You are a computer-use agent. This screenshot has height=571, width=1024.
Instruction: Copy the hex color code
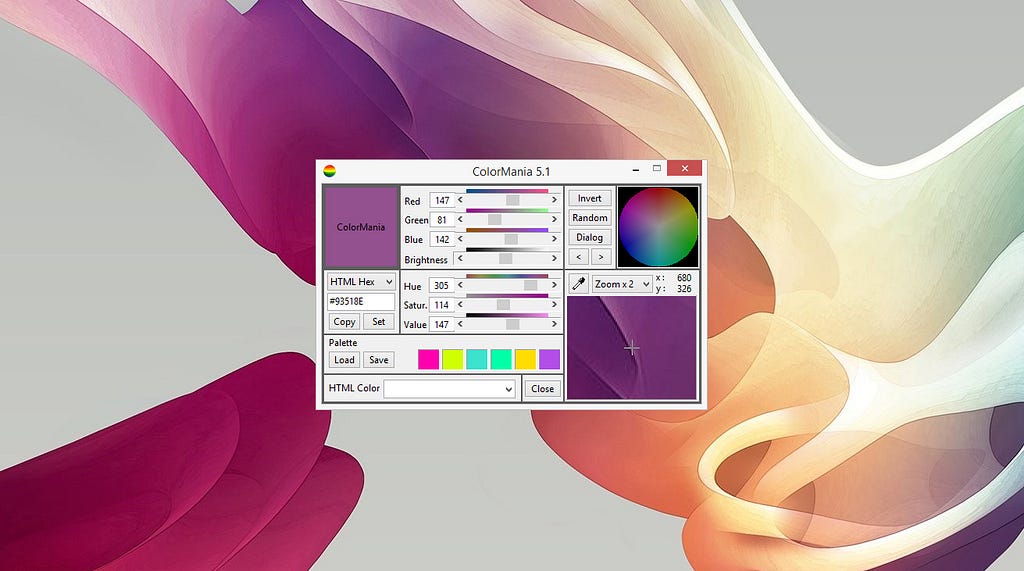(x=344, y=321)
